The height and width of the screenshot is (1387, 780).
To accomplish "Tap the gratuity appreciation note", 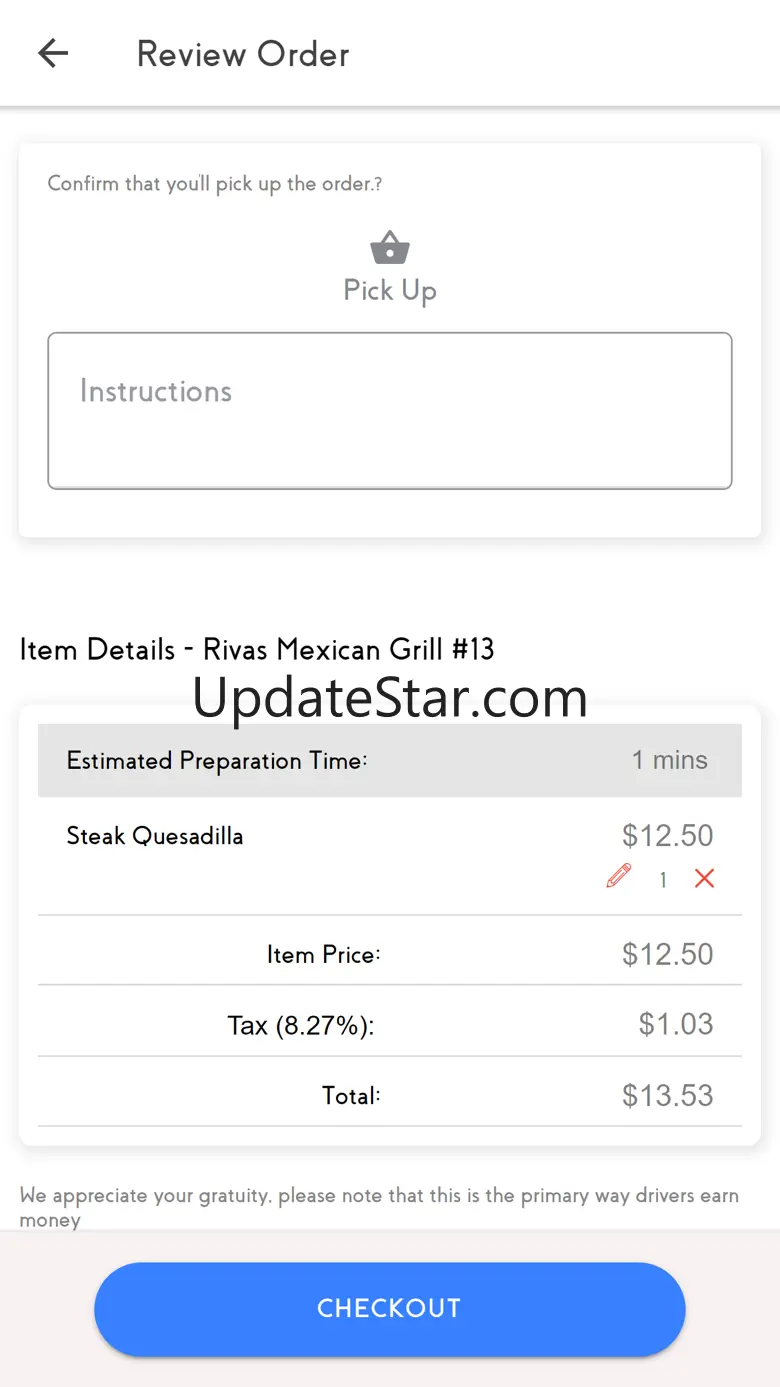I will click(x=379, y=1207).
